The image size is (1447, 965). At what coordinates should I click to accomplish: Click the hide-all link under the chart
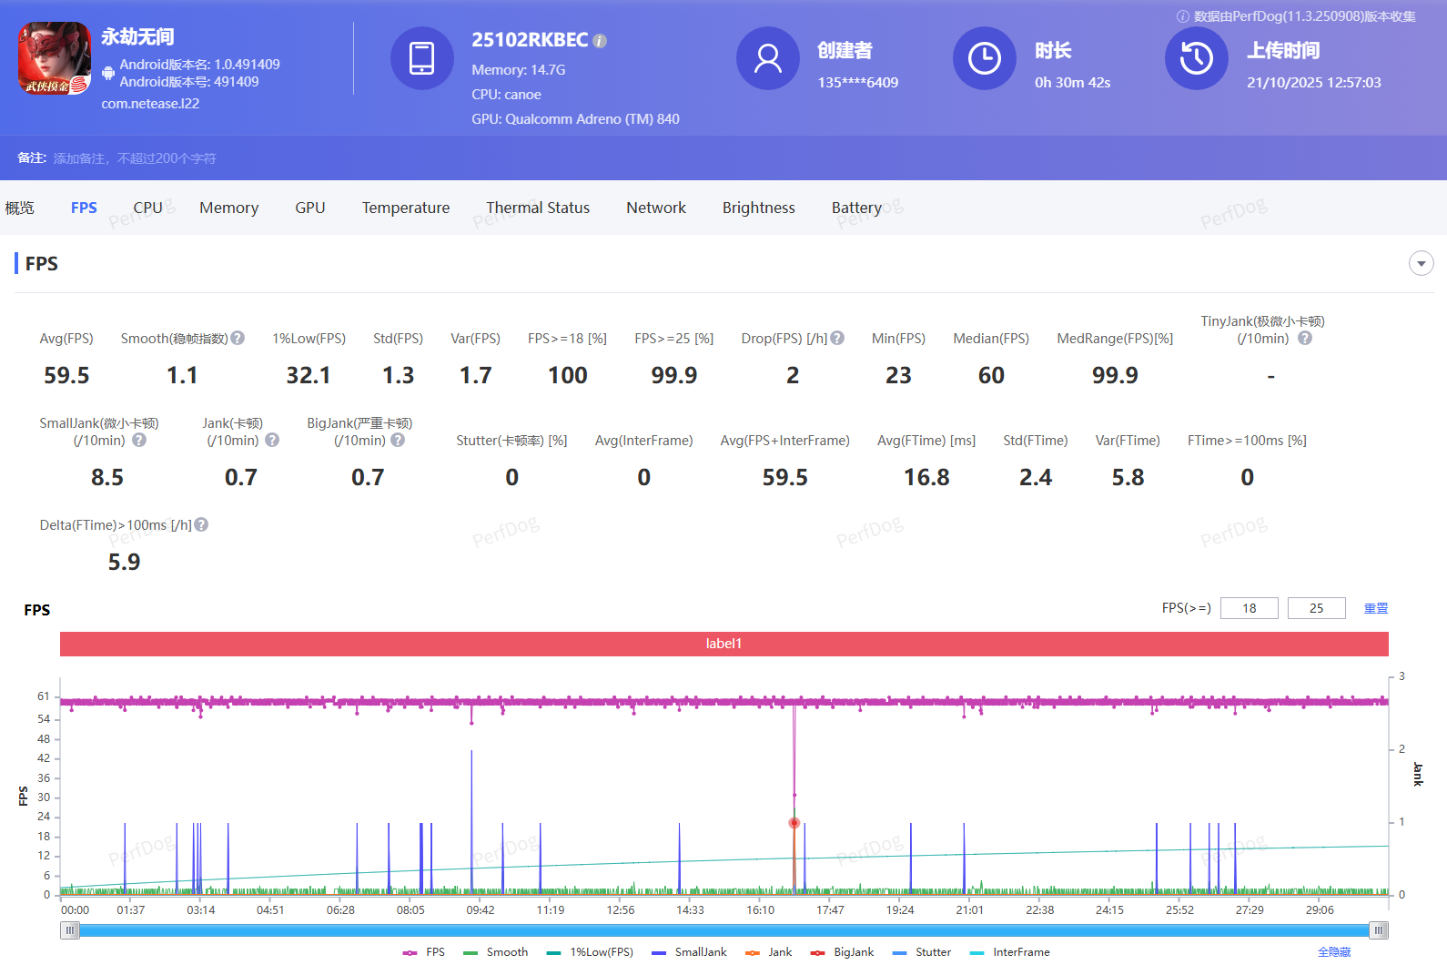point(1334,952)
